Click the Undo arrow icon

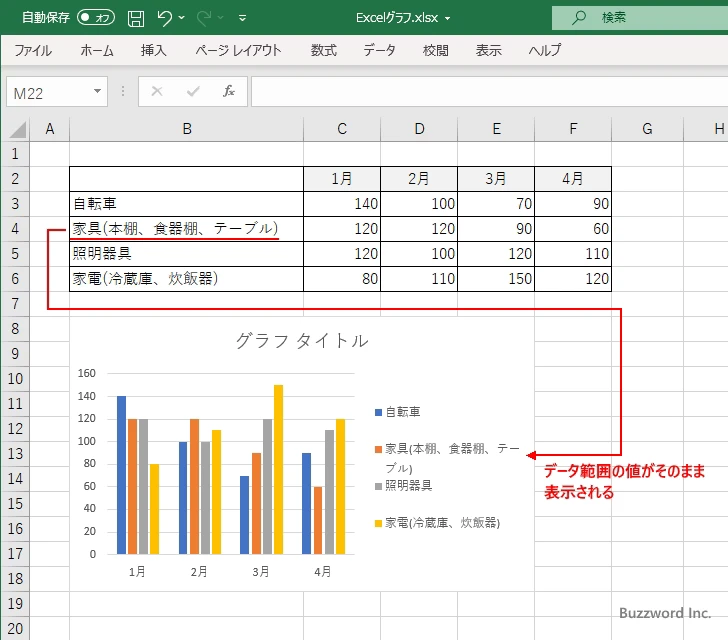[164, 18]
